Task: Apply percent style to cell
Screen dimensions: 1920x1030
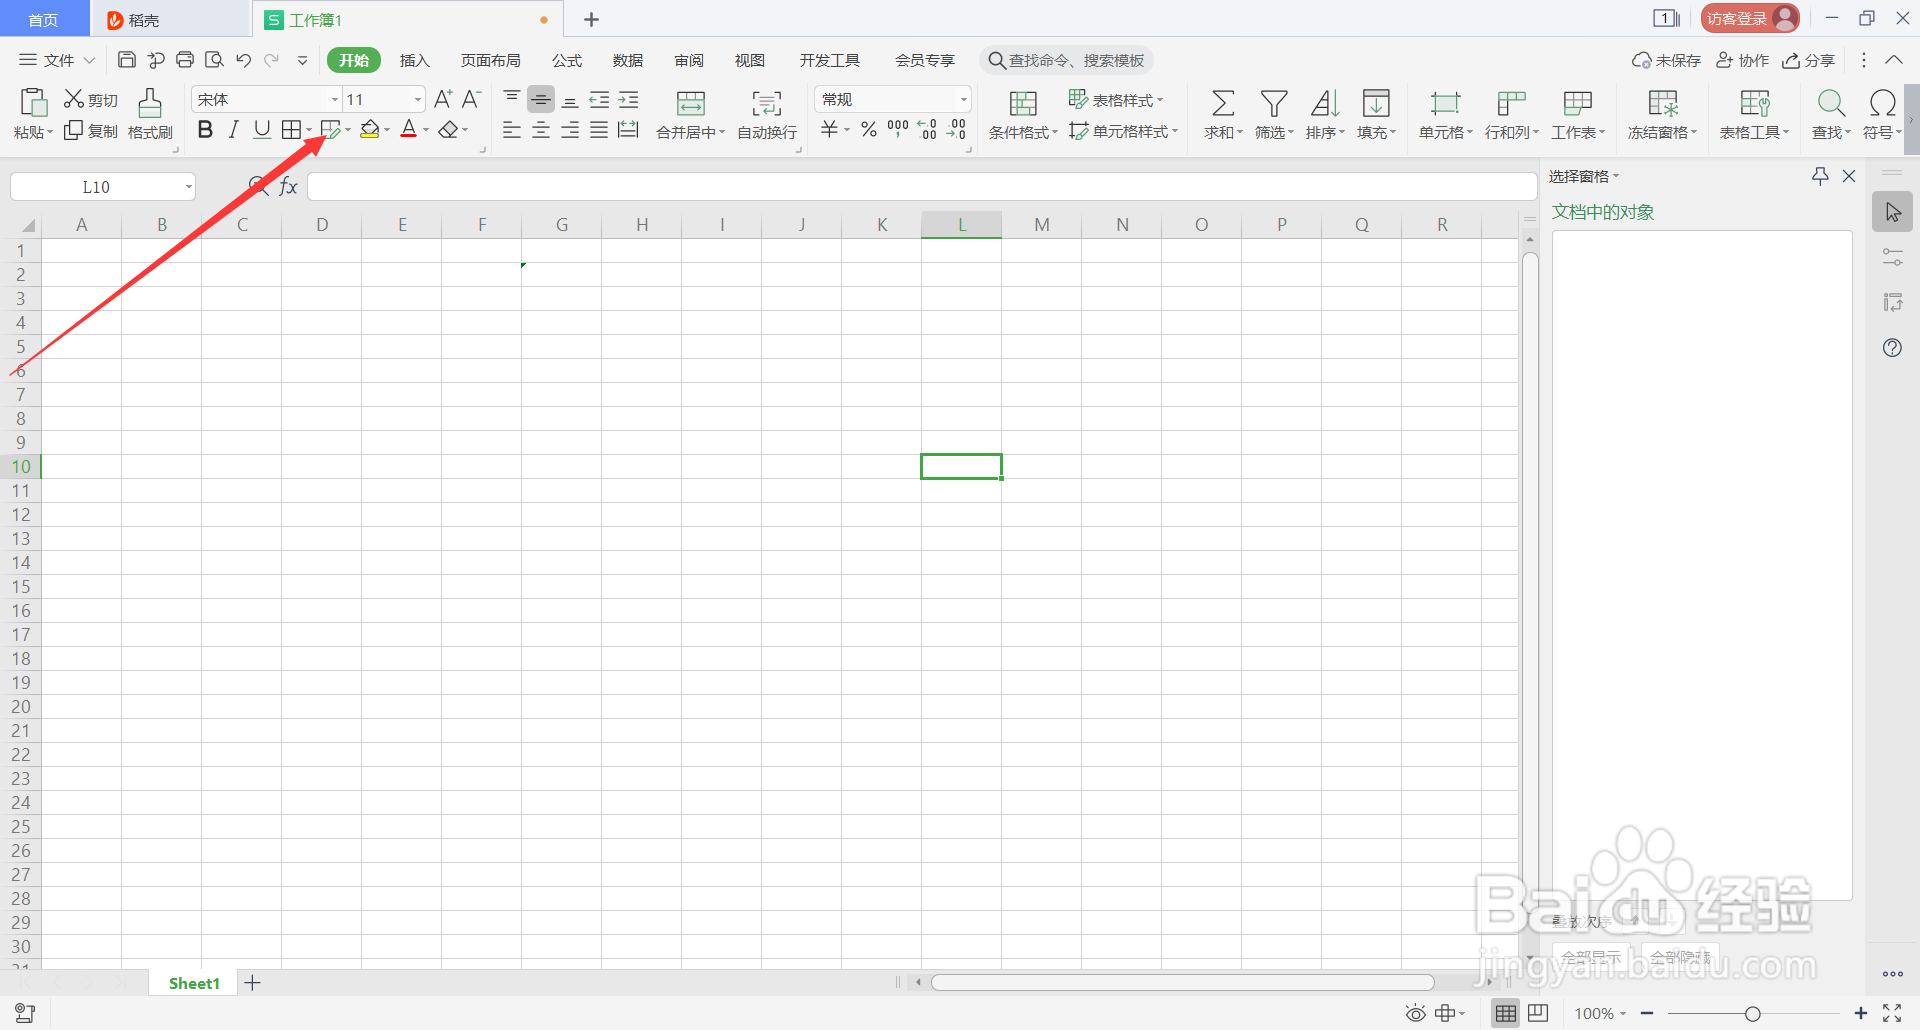Action: pyautogui.click(x=869, y=129)
